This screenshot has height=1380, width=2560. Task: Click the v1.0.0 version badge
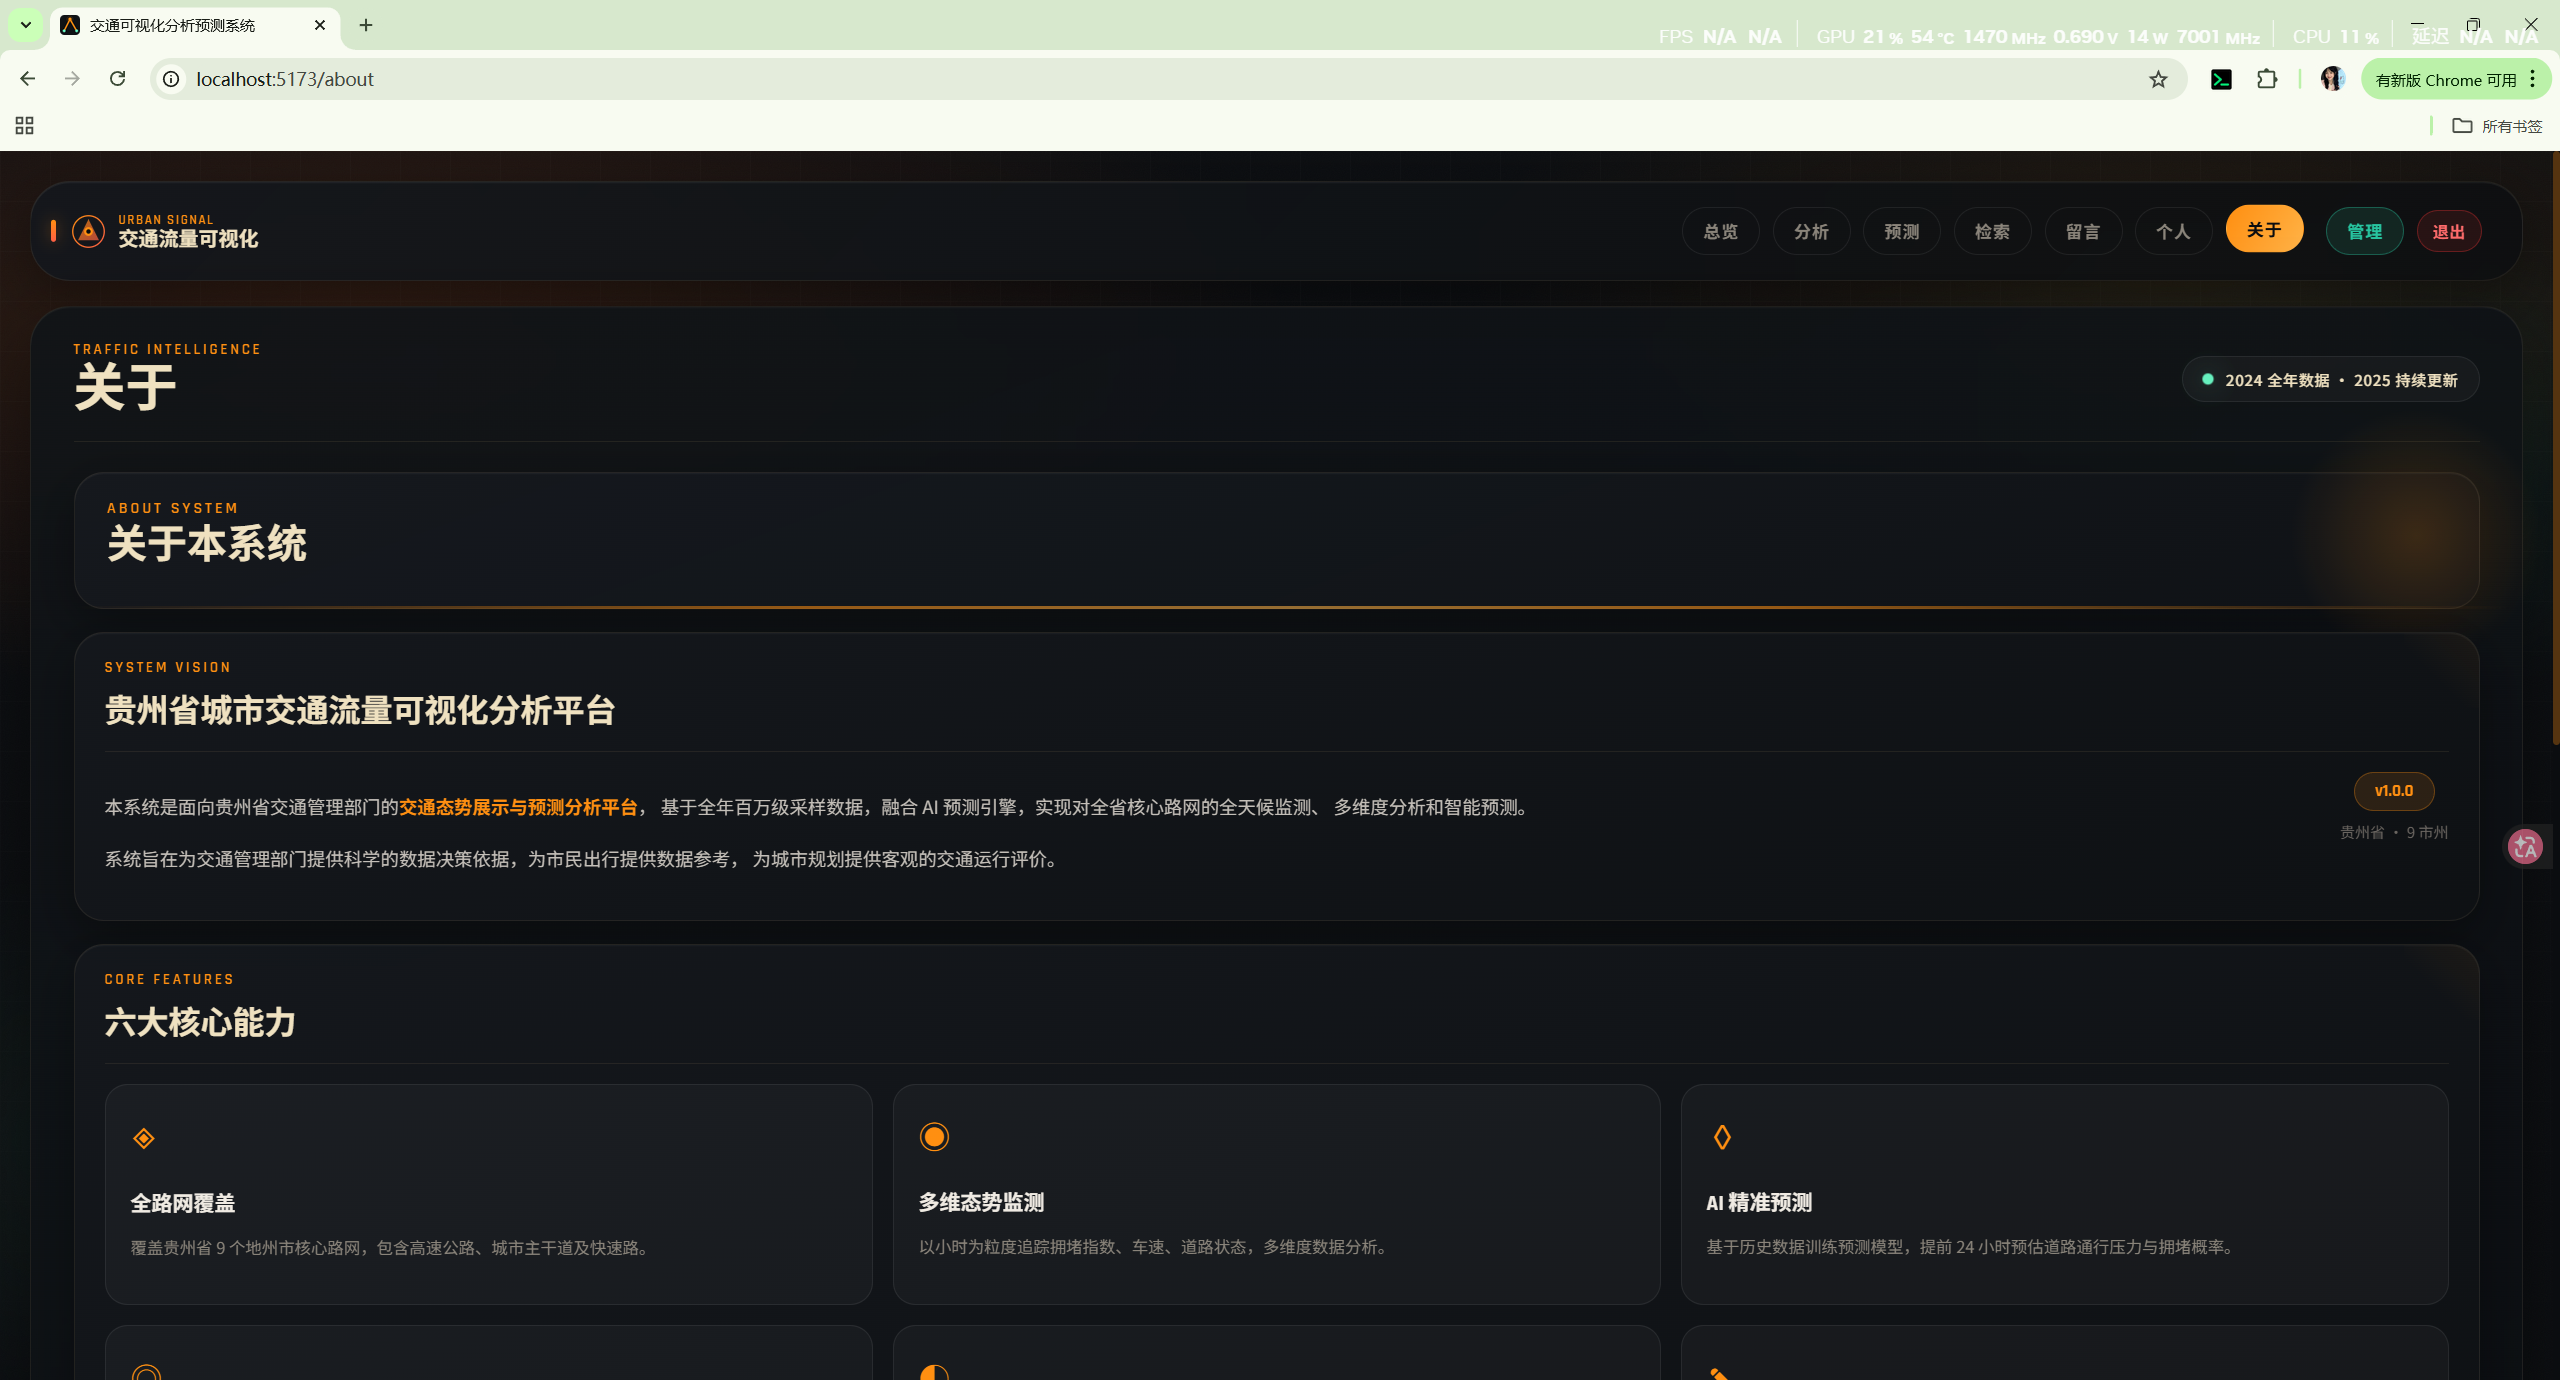(2393, 791)
